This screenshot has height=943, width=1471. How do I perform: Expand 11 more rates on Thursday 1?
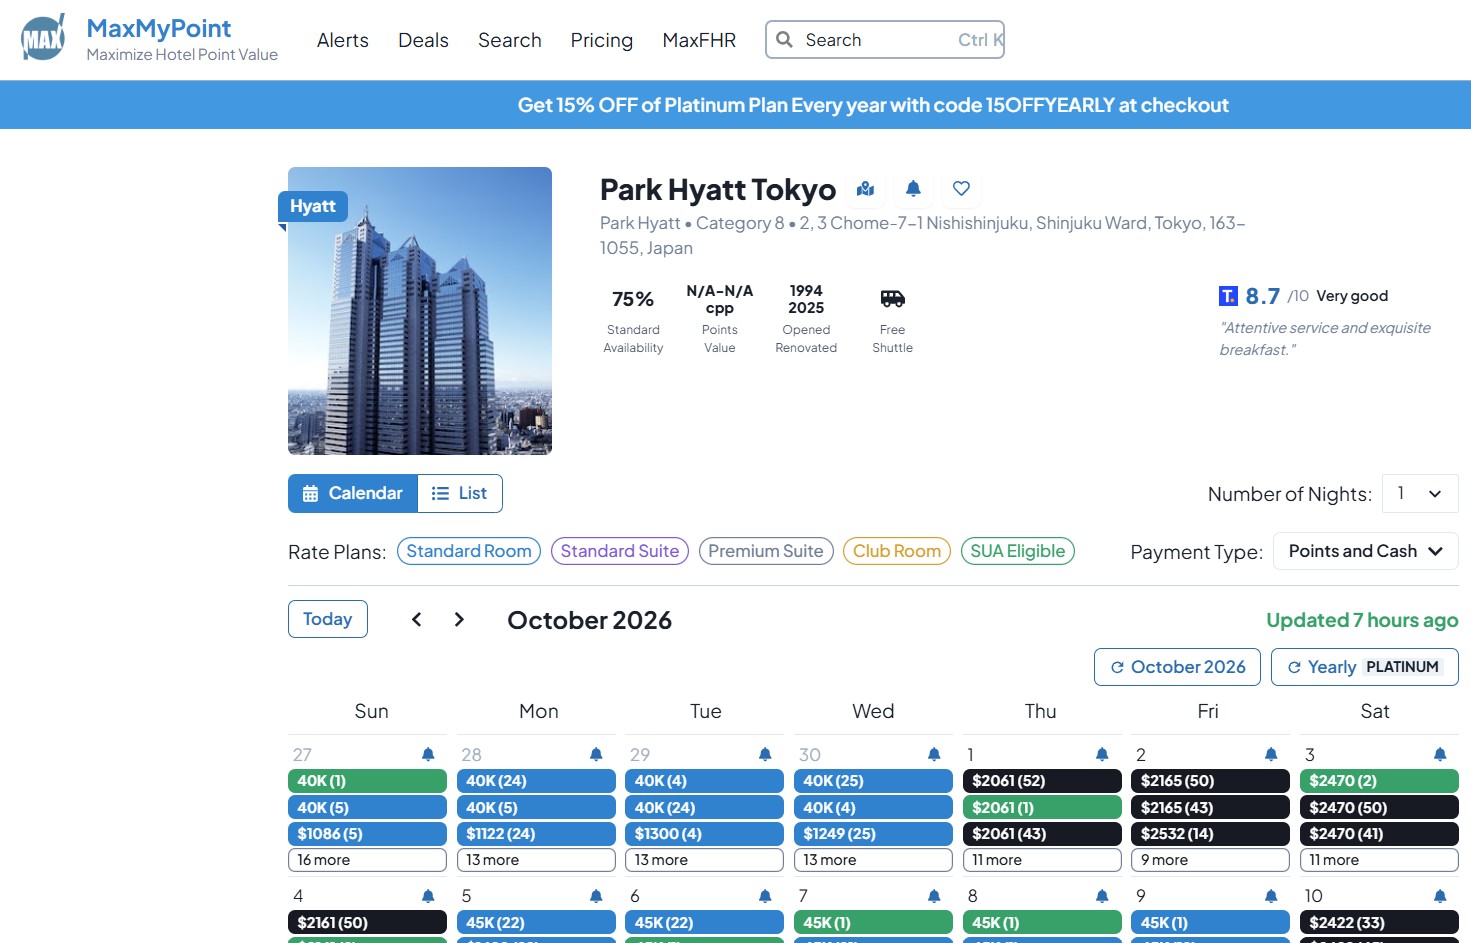point(1042,860)
